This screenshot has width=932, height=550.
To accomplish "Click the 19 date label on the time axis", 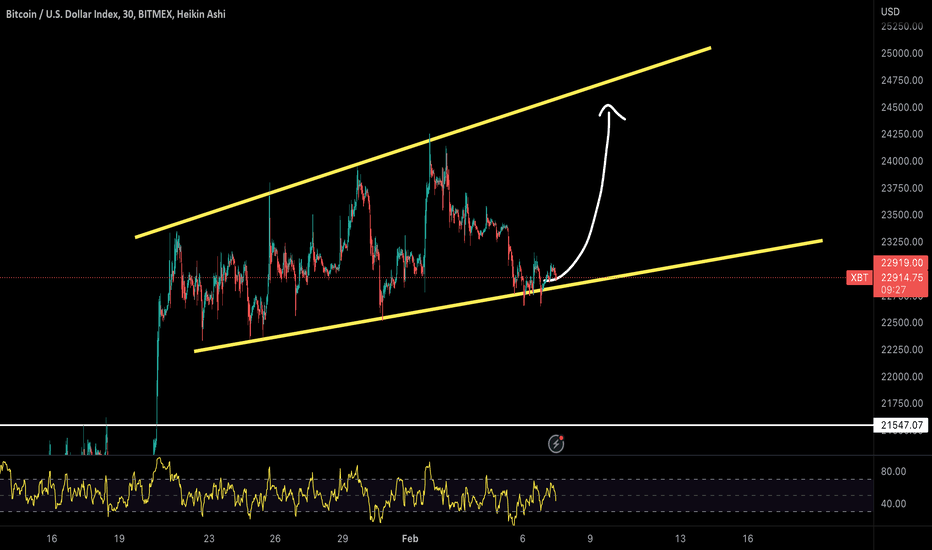I will tap(119, 539).
